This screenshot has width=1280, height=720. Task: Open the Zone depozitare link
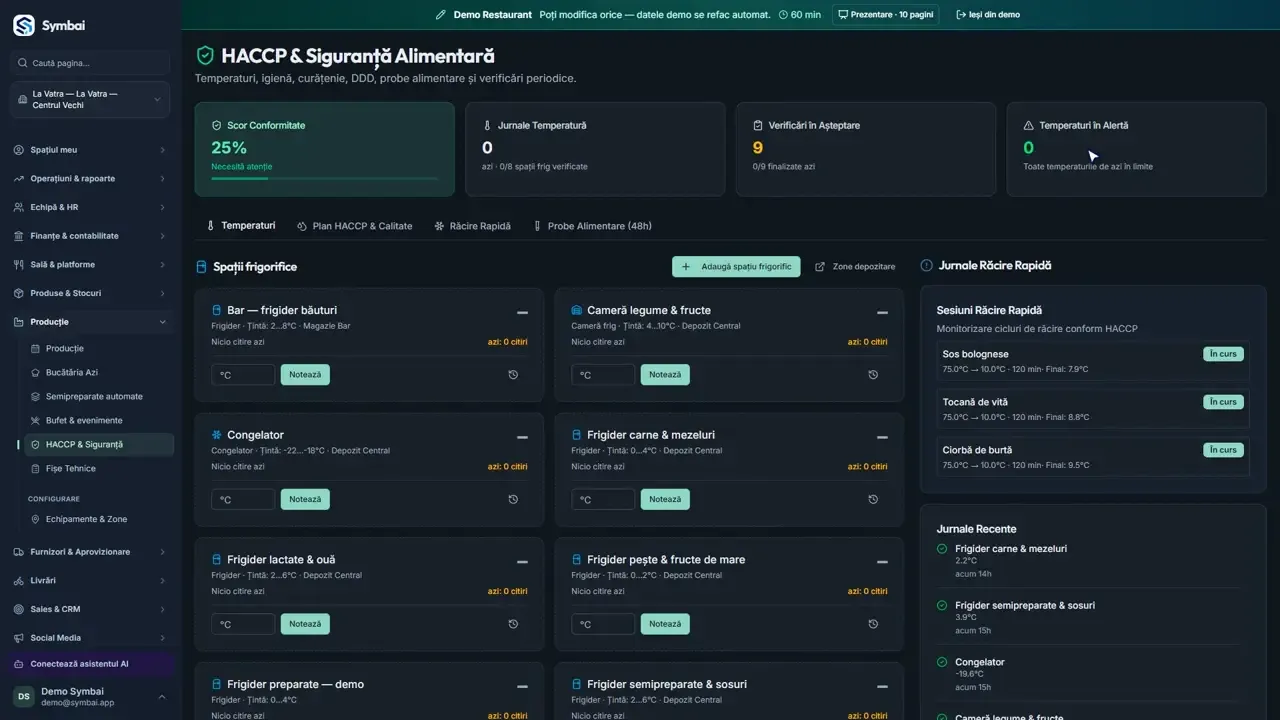pos(855,267)
